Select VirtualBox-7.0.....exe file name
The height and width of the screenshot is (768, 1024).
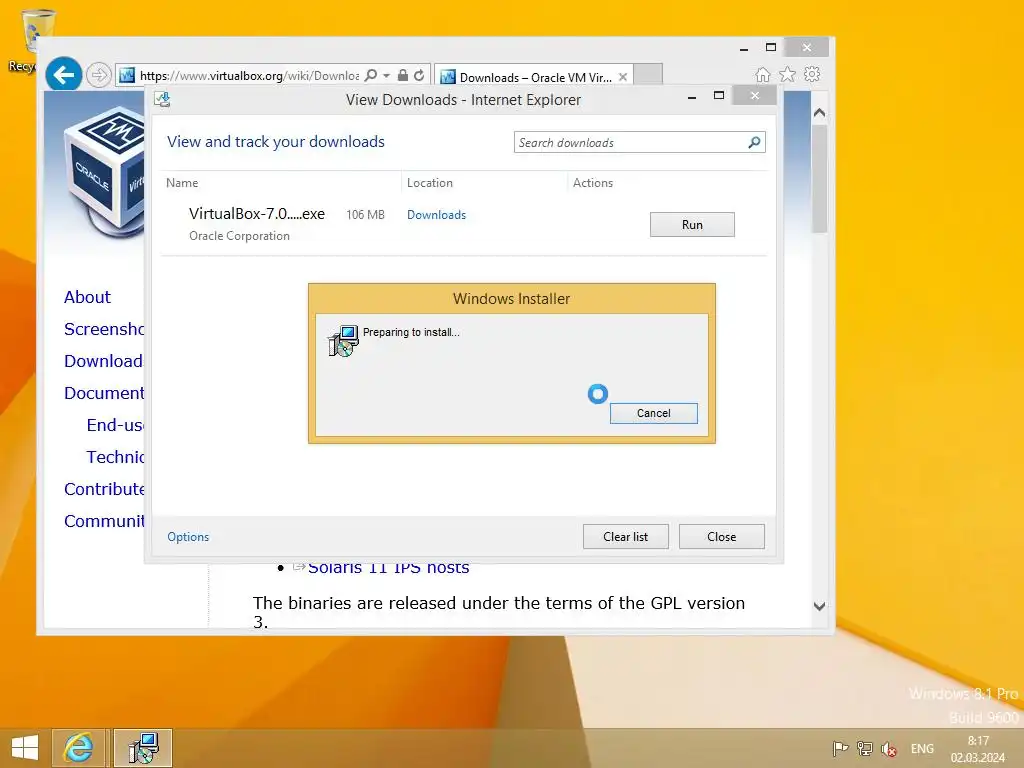(x=257, y=214)
